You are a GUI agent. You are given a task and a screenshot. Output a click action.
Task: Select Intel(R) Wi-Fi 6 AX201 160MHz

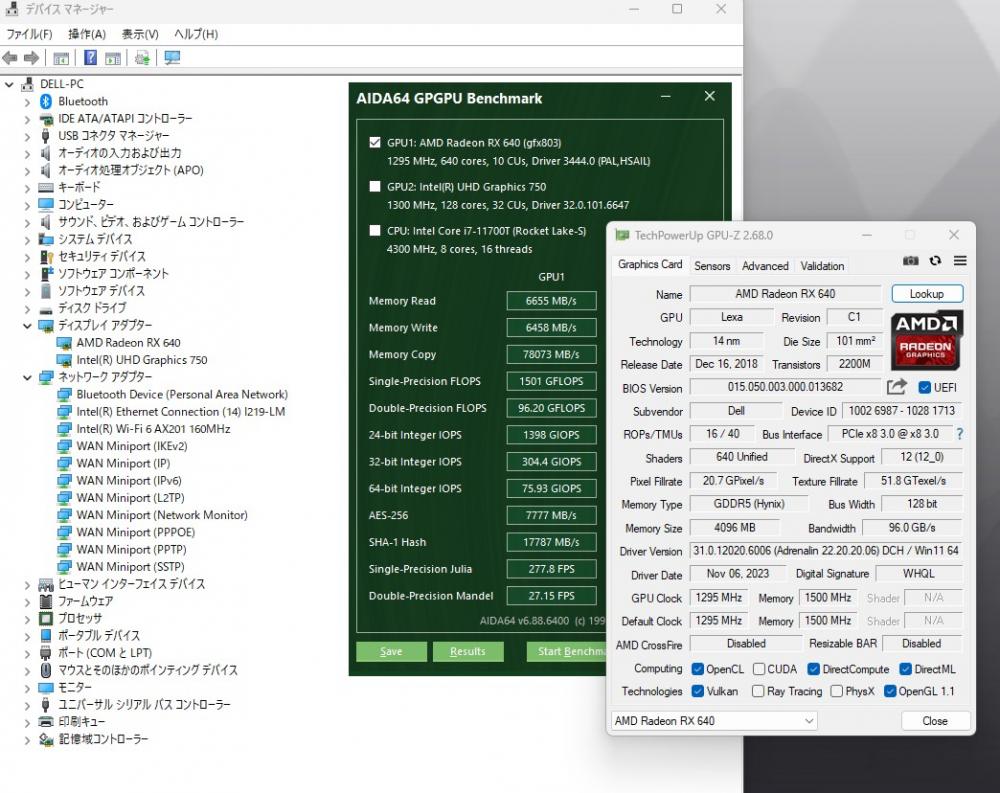click(x=153, y=429)
